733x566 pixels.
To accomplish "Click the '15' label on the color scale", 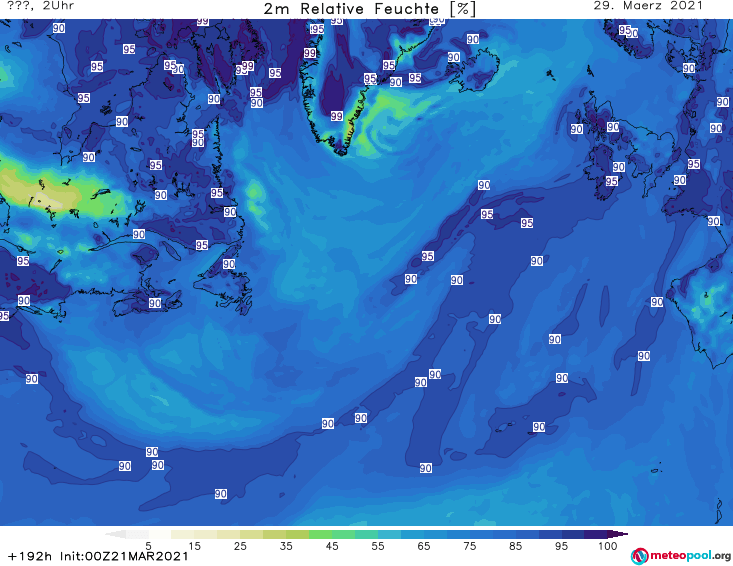I will [194, 546].
